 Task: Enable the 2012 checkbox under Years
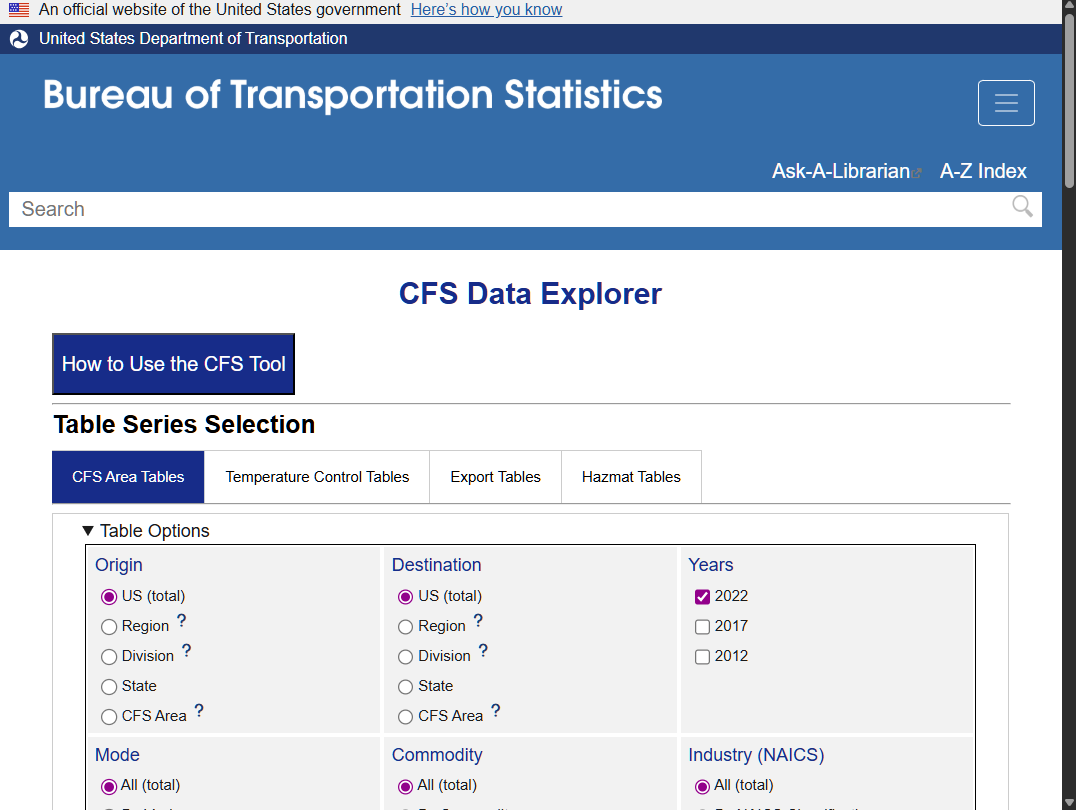tap(702, 656)
